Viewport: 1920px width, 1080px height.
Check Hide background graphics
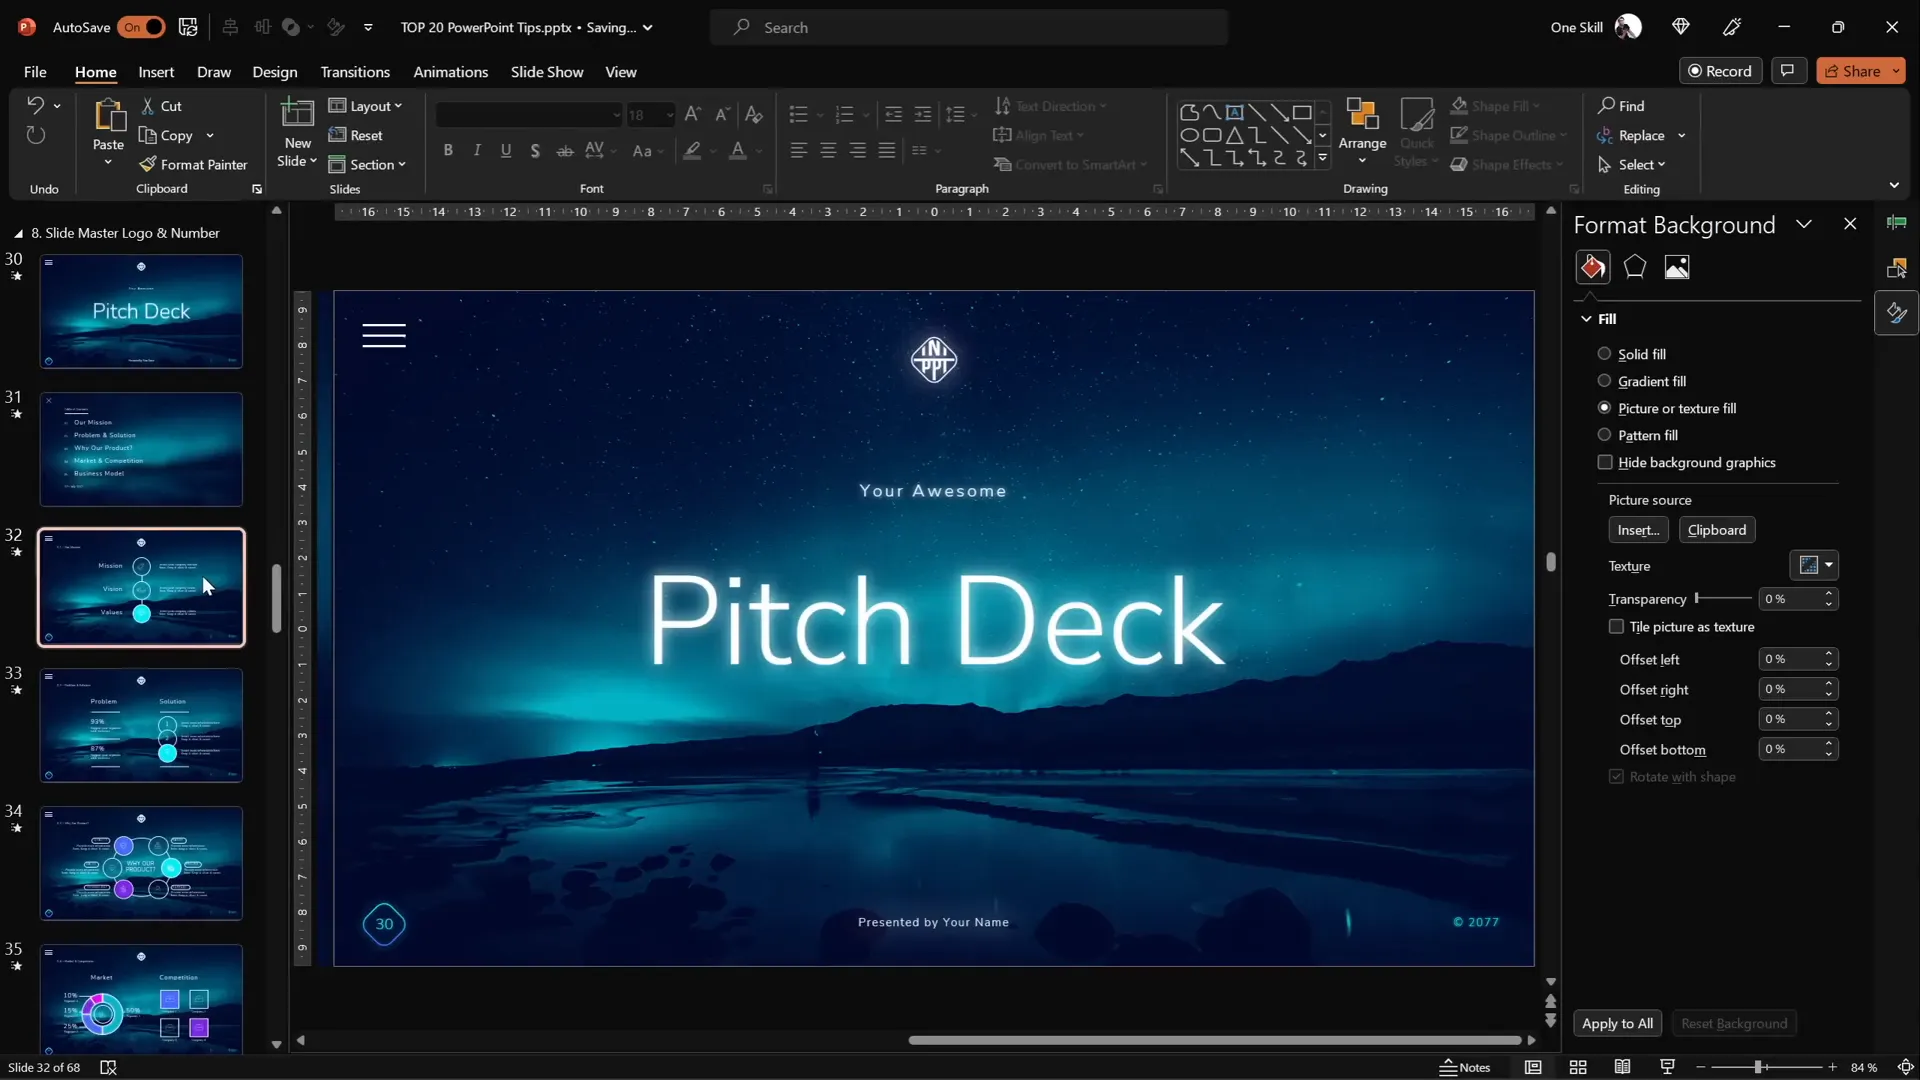click(1605, 462)
